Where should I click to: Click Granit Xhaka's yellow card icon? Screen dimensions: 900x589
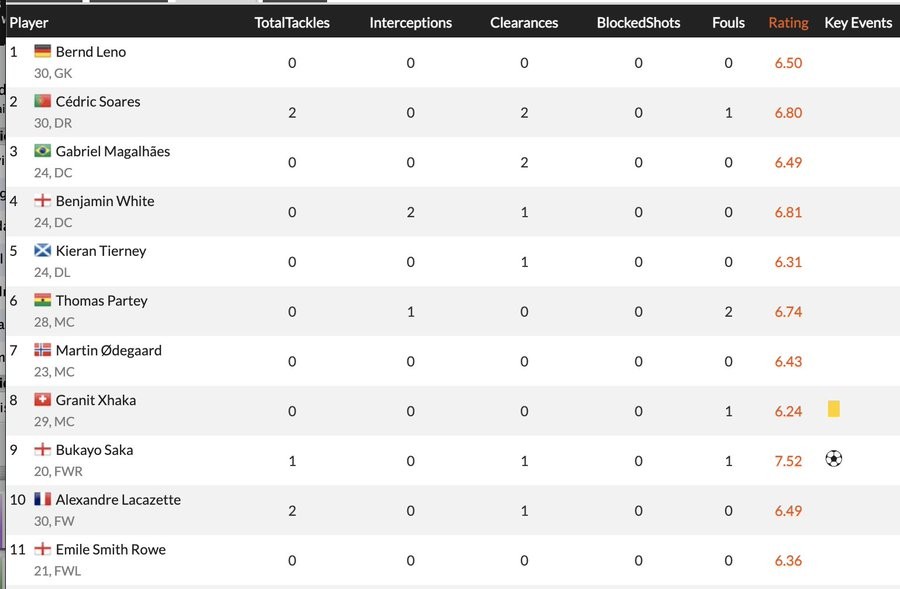[833, 409]
